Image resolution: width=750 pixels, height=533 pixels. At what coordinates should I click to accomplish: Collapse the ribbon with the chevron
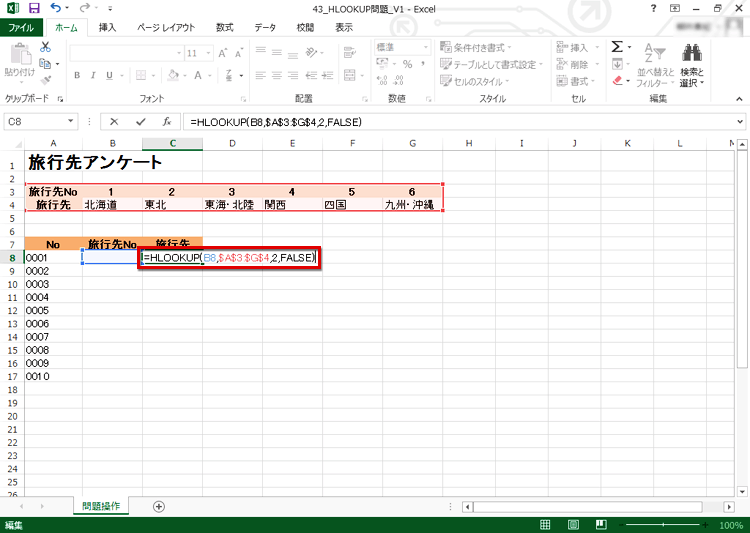click(739, 99)
